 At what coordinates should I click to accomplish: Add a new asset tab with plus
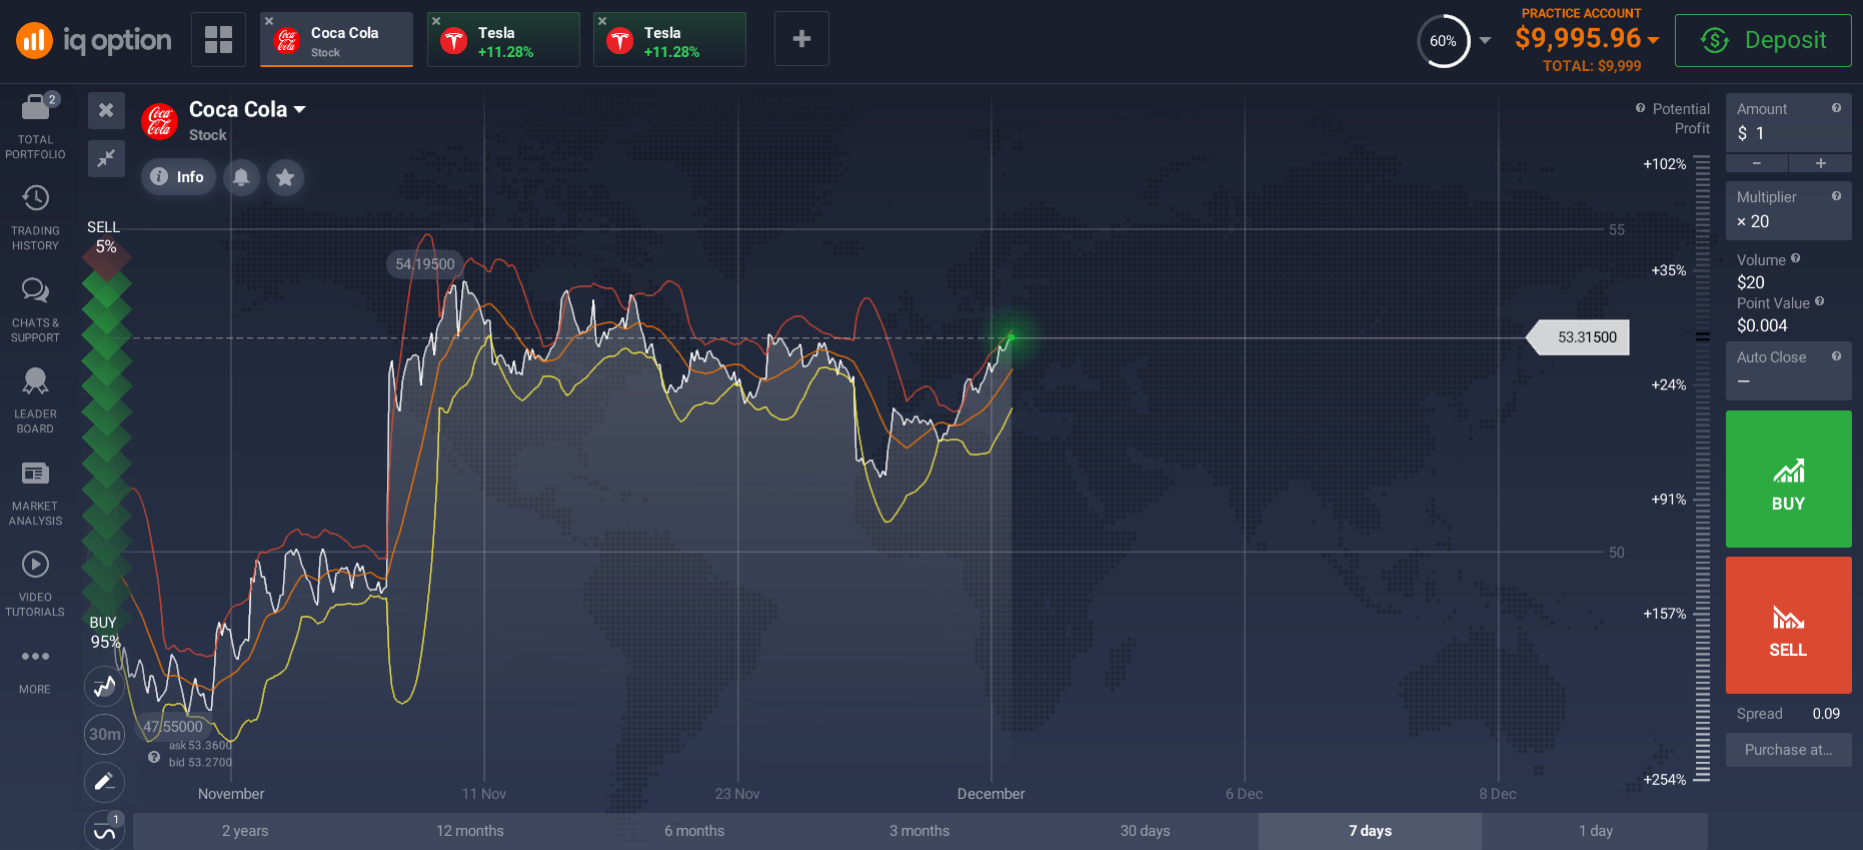[801, 39]
